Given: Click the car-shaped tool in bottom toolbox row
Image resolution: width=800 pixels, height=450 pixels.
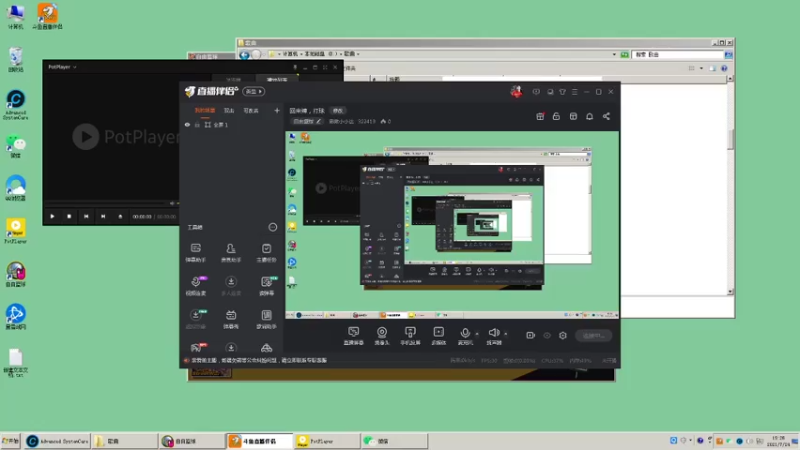Looking at the screenshot, I should pyautogui.click(x=266, y=348).
